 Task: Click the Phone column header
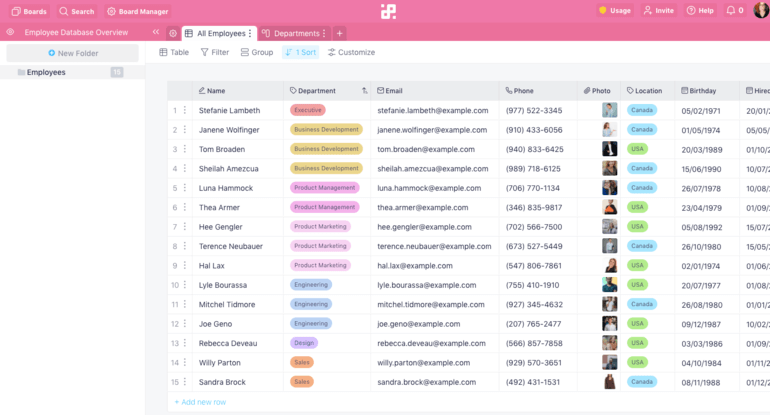[538, 91]
